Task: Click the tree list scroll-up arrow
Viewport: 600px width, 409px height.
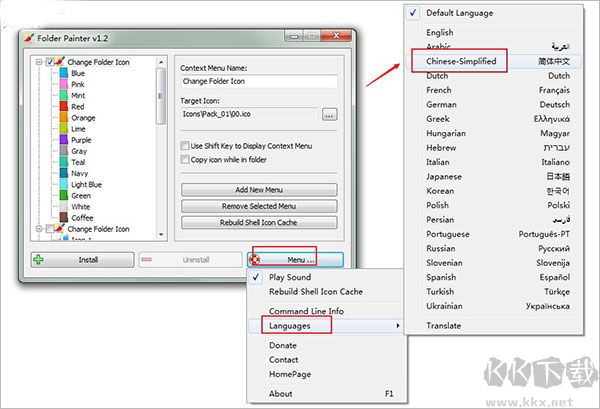Action: [x=161, y=62]
